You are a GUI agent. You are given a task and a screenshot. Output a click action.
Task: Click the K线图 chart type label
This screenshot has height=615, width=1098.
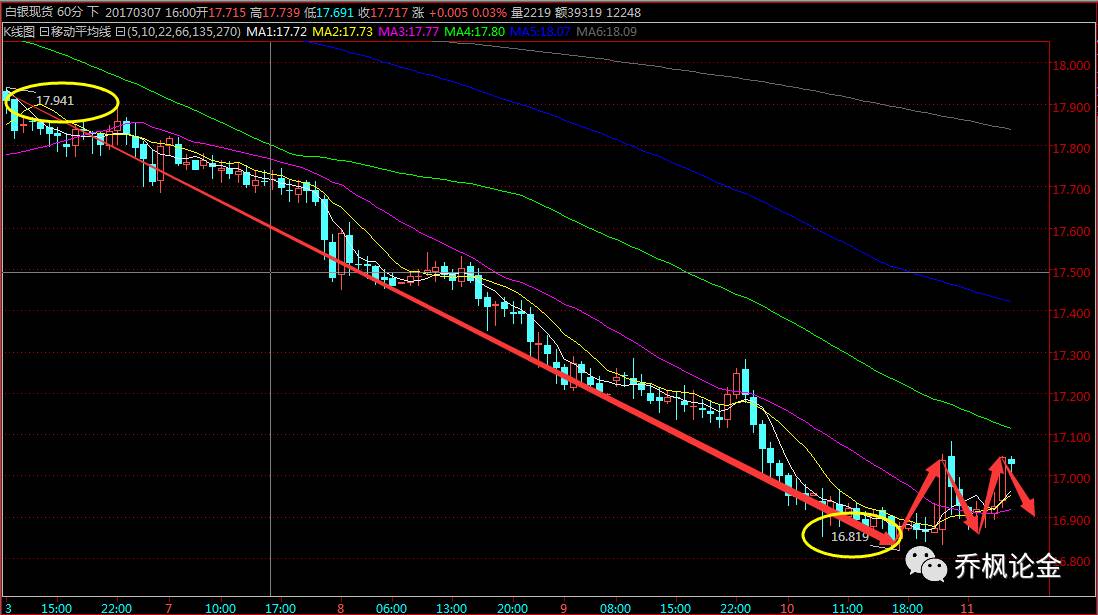tap(19, 32)
